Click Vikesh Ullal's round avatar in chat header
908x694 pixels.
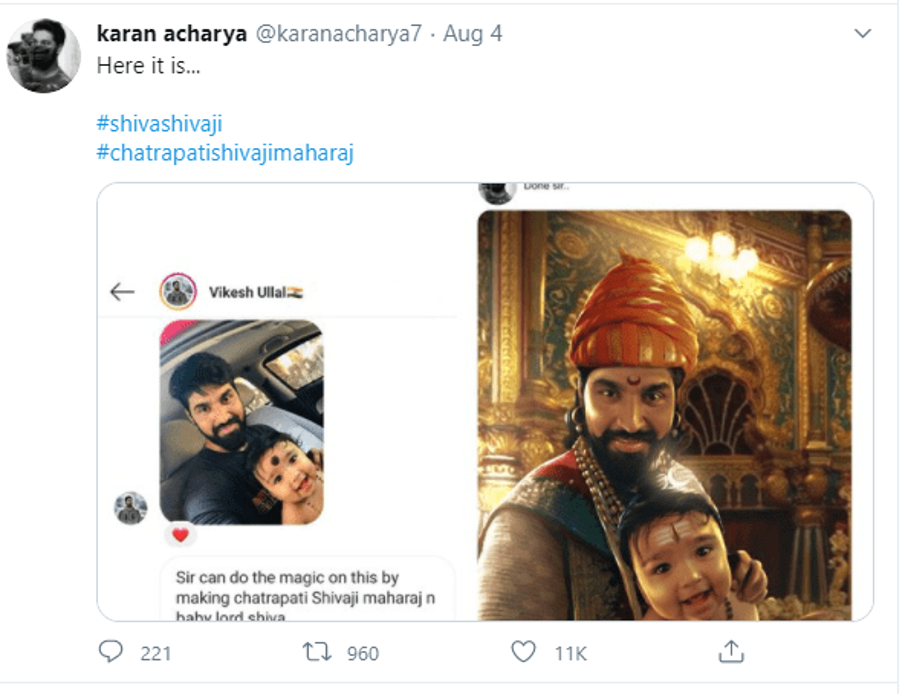pos(178,292)
